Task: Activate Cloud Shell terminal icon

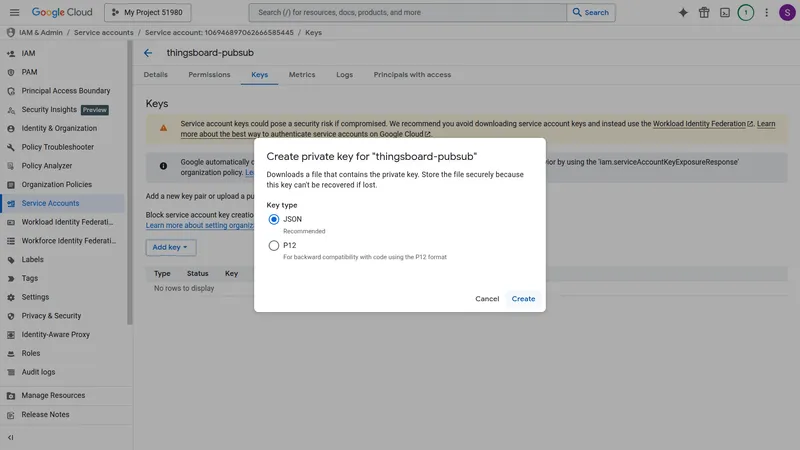Action: [724, 12]
